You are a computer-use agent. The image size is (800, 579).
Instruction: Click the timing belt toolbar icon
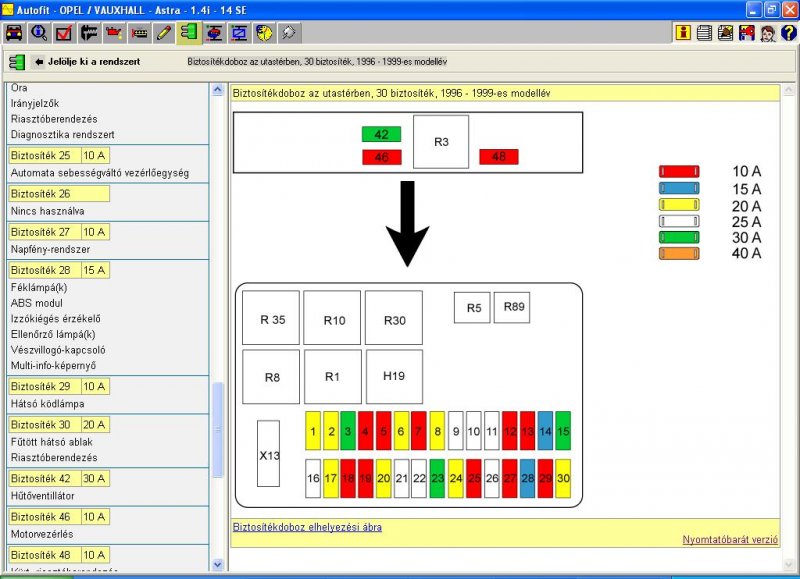[139, 33]
